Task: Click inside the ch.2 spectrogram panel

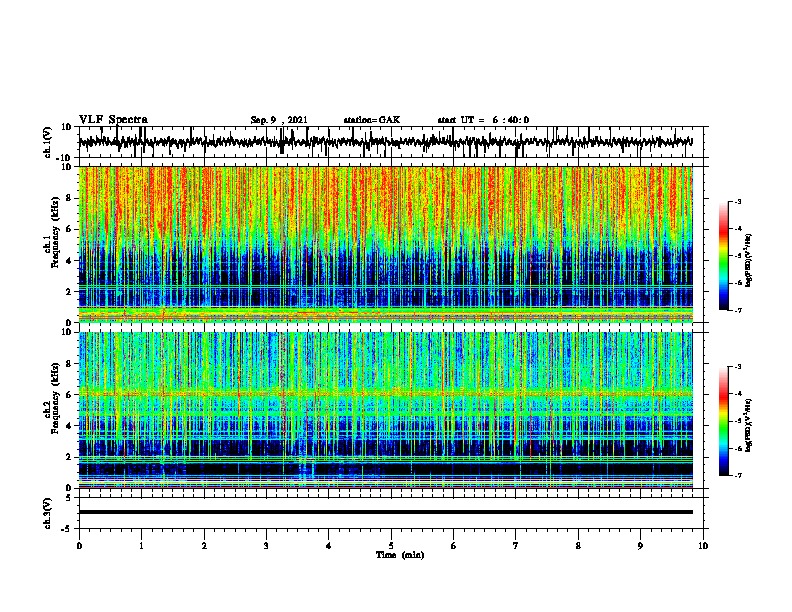Action: coord(386,410)
